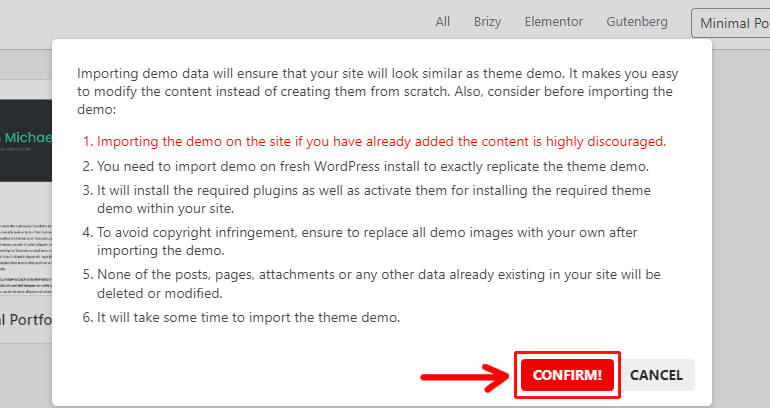Viewport: 770px width, 408px height.
Task: Click the Importing demo data intro paragraph
Action: click(377, 91)
